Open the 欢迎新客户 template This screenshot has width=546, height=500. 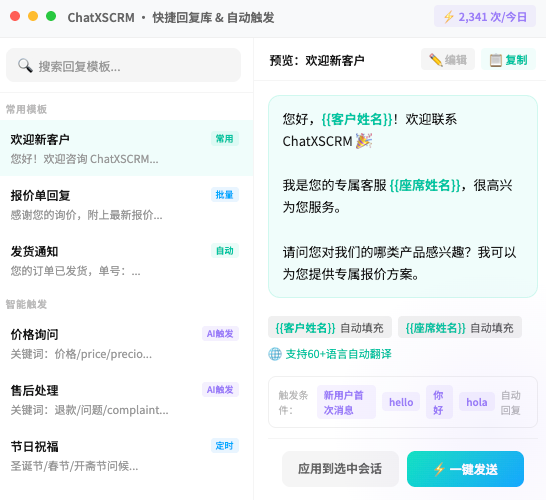(126, 148)
